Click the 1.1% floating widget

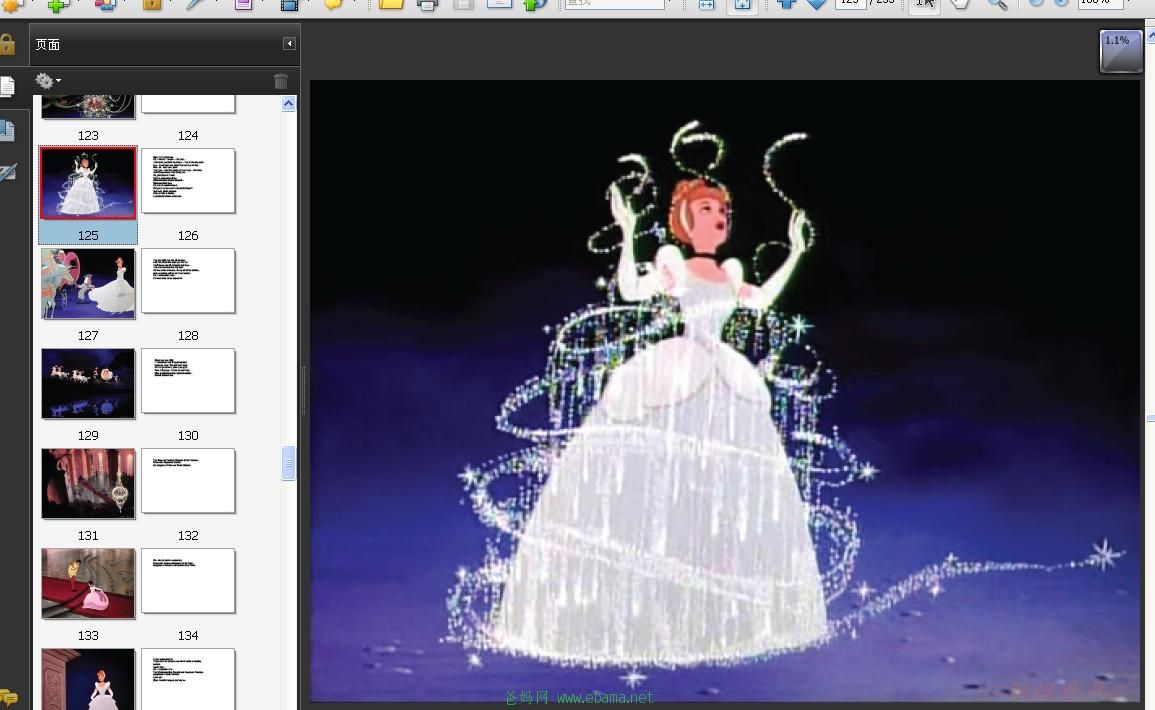[x=1120, y=51]
